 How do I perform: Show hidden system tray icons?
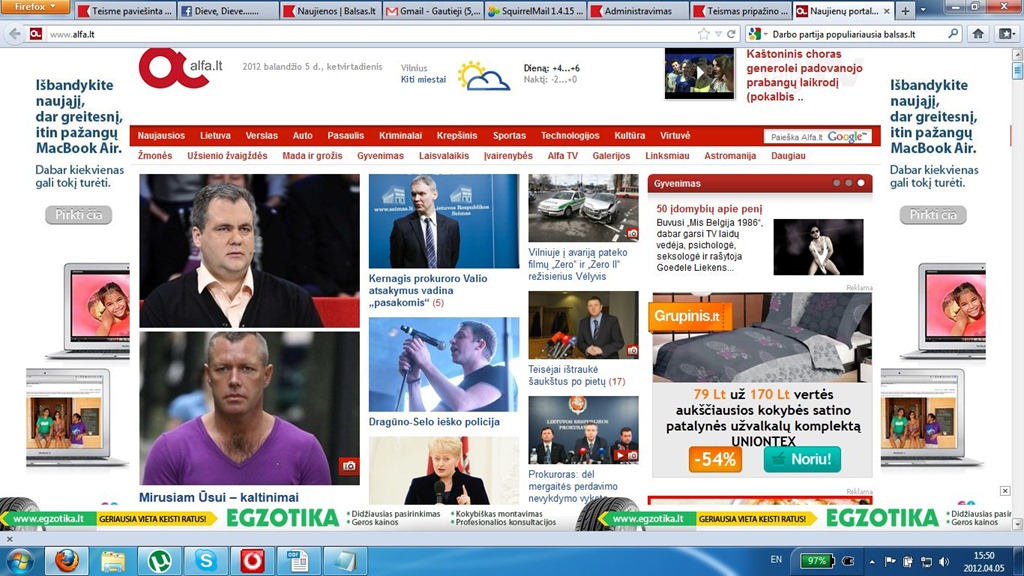pyautogui.click(x=872, y=561)
